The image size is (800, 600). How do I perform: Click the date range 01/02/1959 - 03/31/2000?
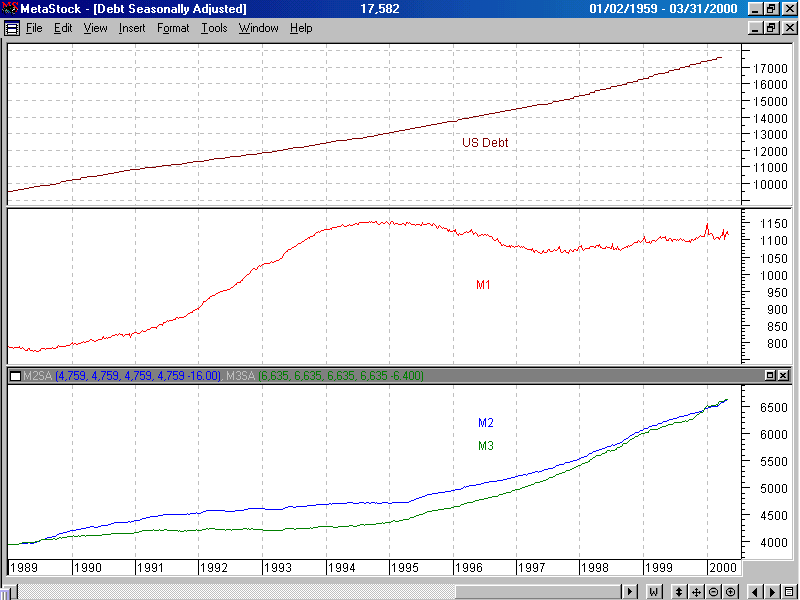click(x=663, y=9)
